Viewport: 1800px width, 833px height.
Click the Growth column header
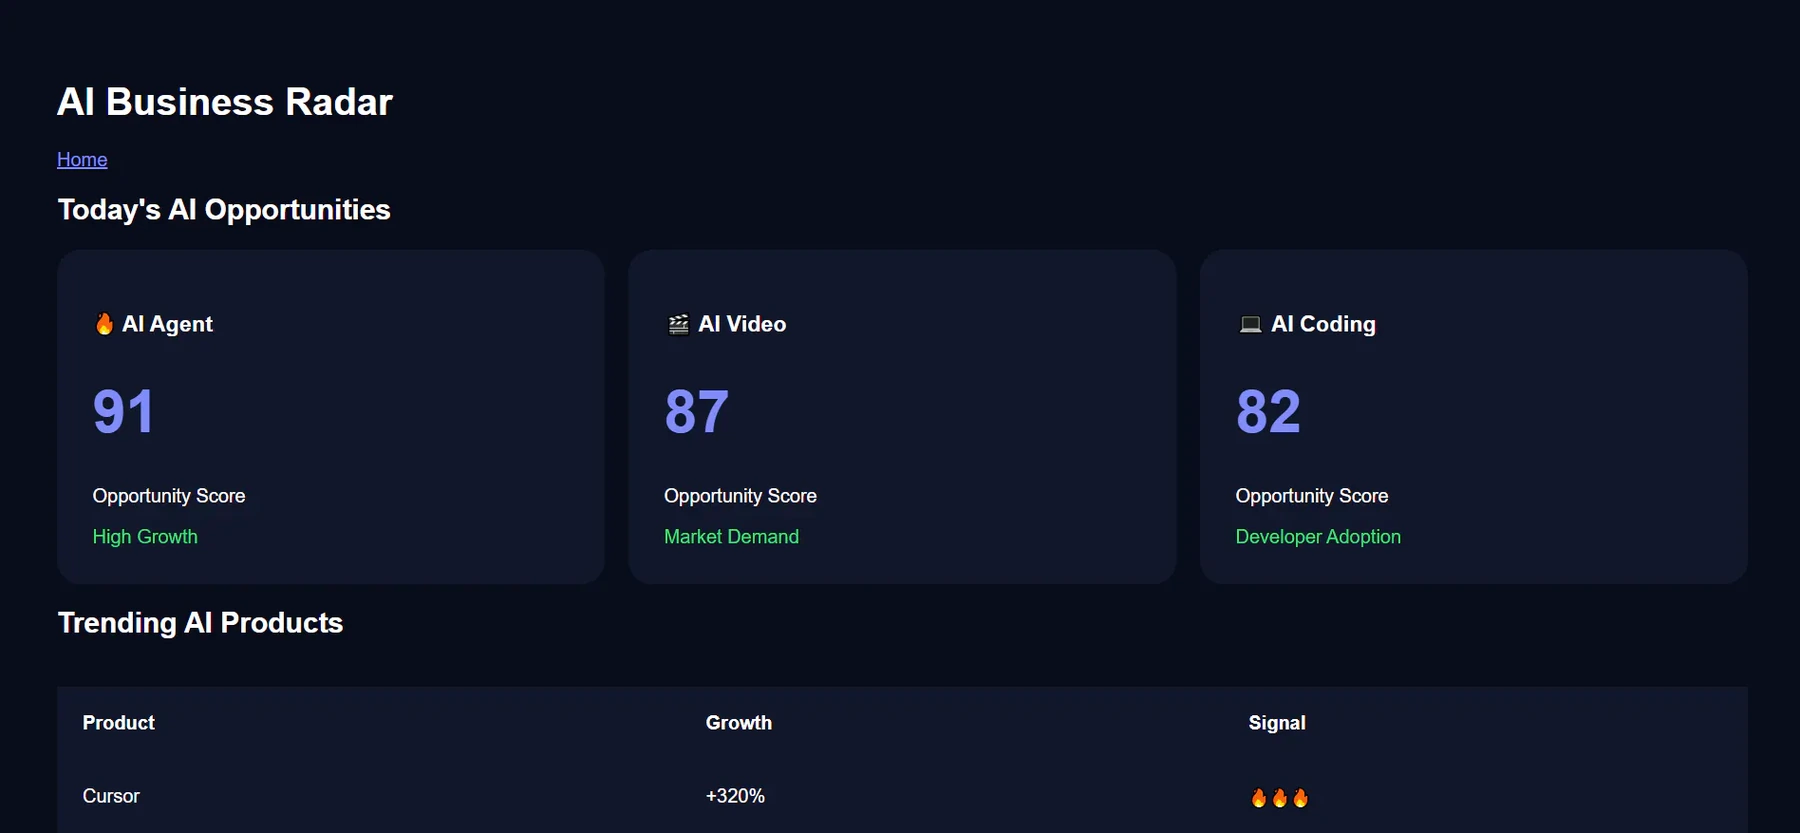click(x=739, y=723)
